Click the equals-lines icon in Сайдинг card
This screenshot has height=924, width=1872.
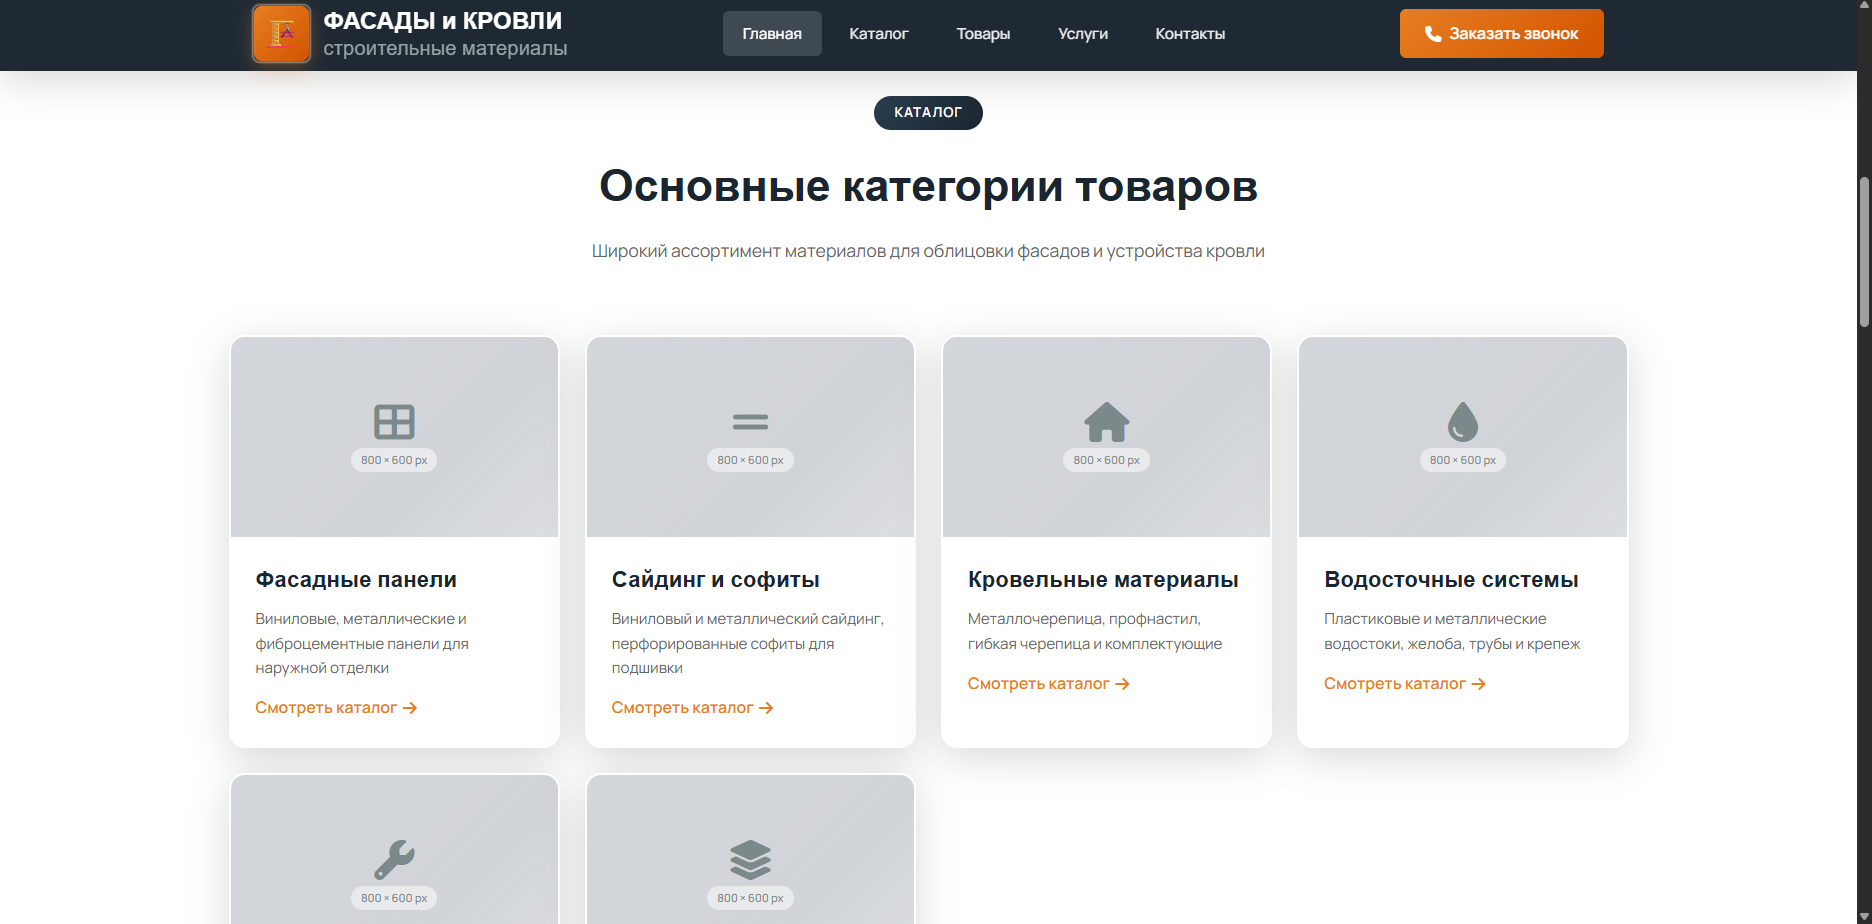click(750, 422)
